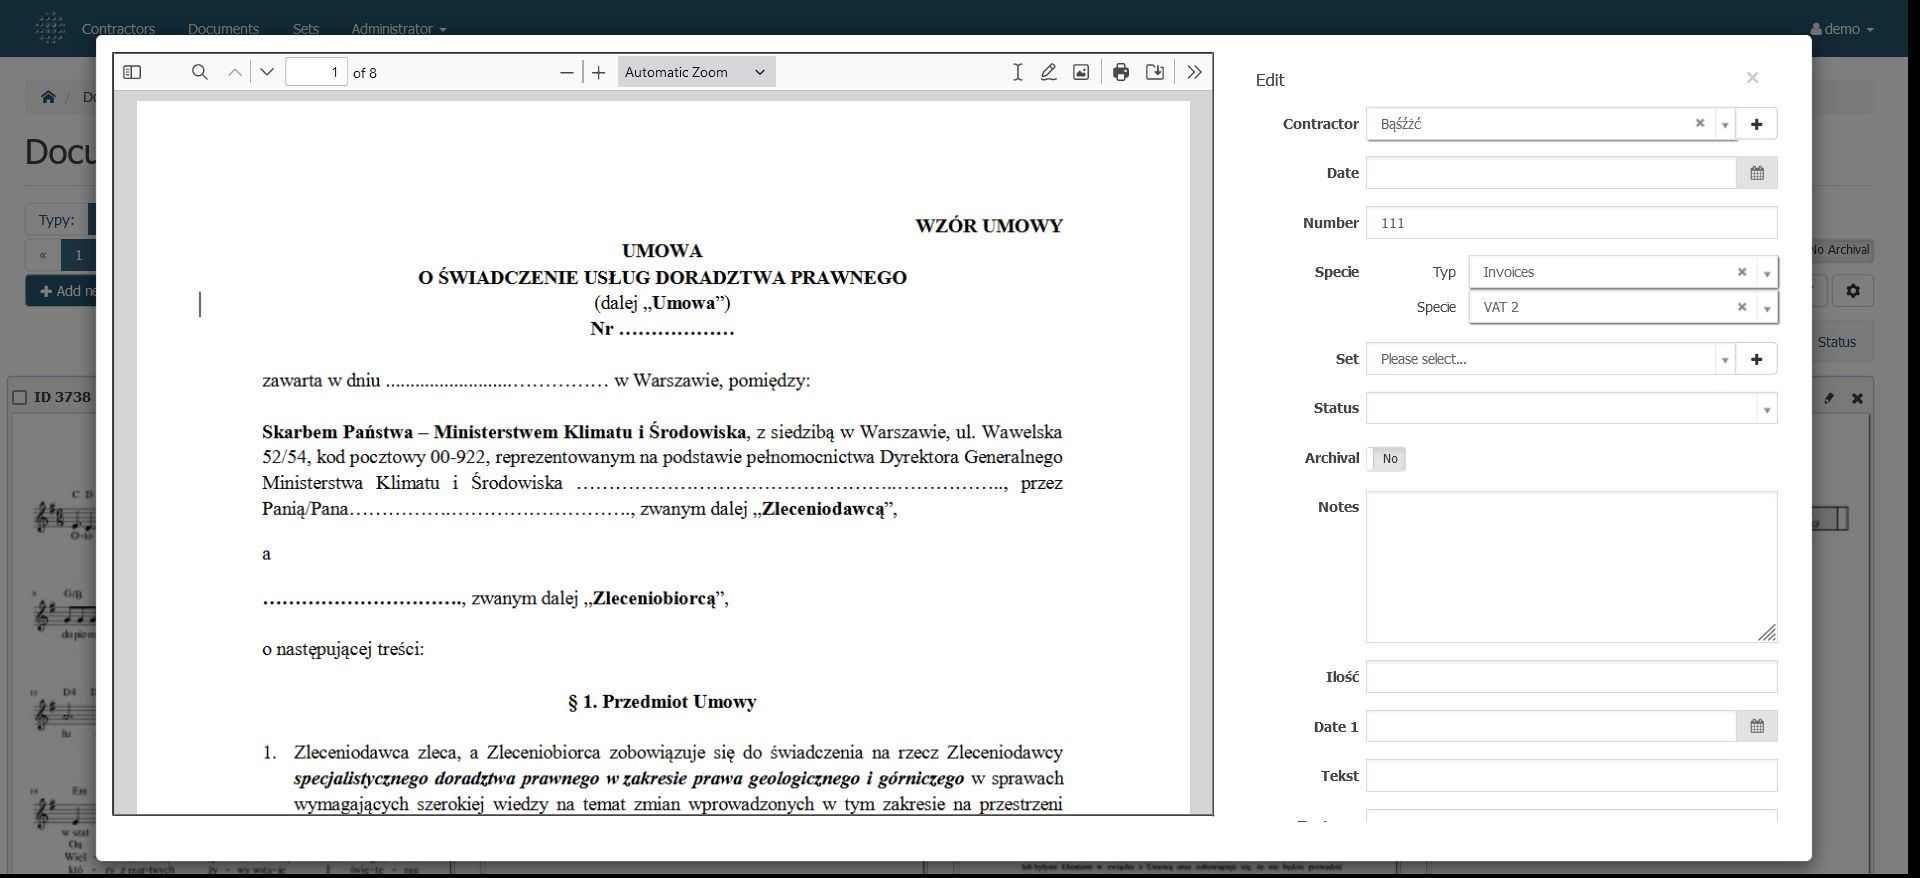
Task: Open the settings gear in background page
Action: tap(1853, 291)
